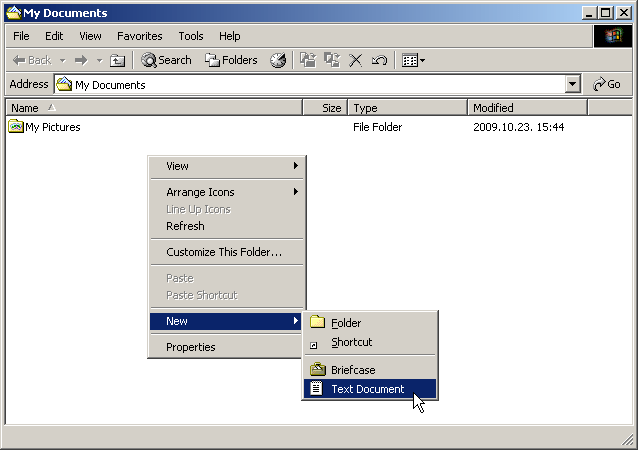Open the Search pane
The image size is (638, 450).
click(x=166, y=60)
